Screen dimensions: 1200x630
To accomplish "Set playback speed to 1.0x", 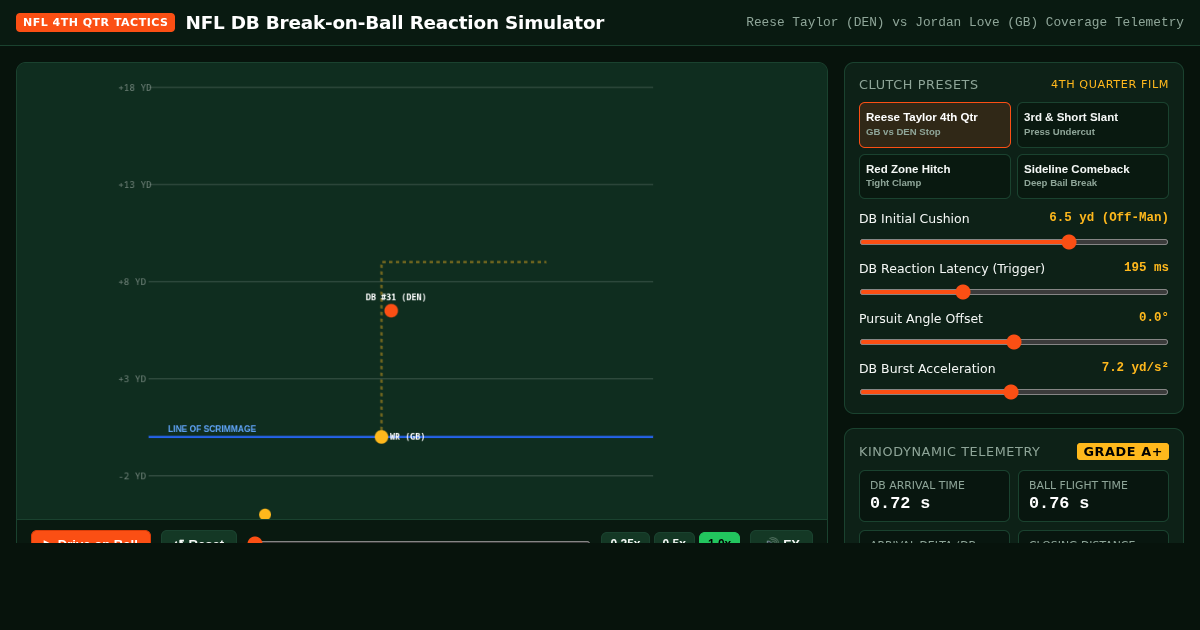I will [x=719, y=538].
